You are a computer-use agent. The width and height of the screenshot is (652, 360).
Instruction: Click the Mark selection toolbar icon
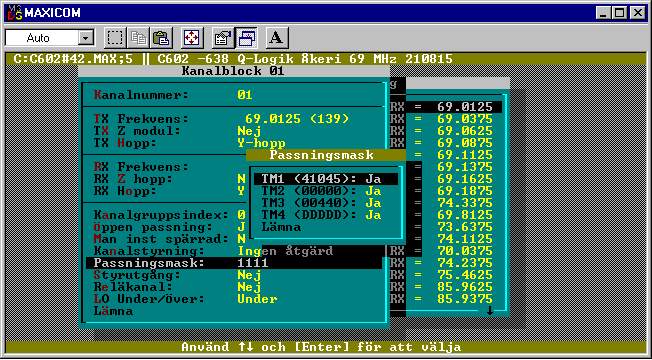click(x=114, y=38)
